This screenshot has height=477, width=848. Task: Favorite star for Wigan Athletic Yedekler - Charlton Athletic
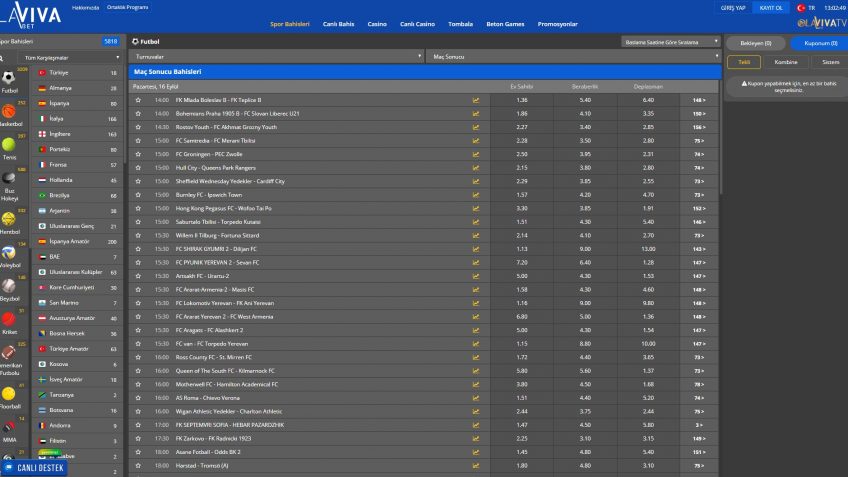(138, 412)
